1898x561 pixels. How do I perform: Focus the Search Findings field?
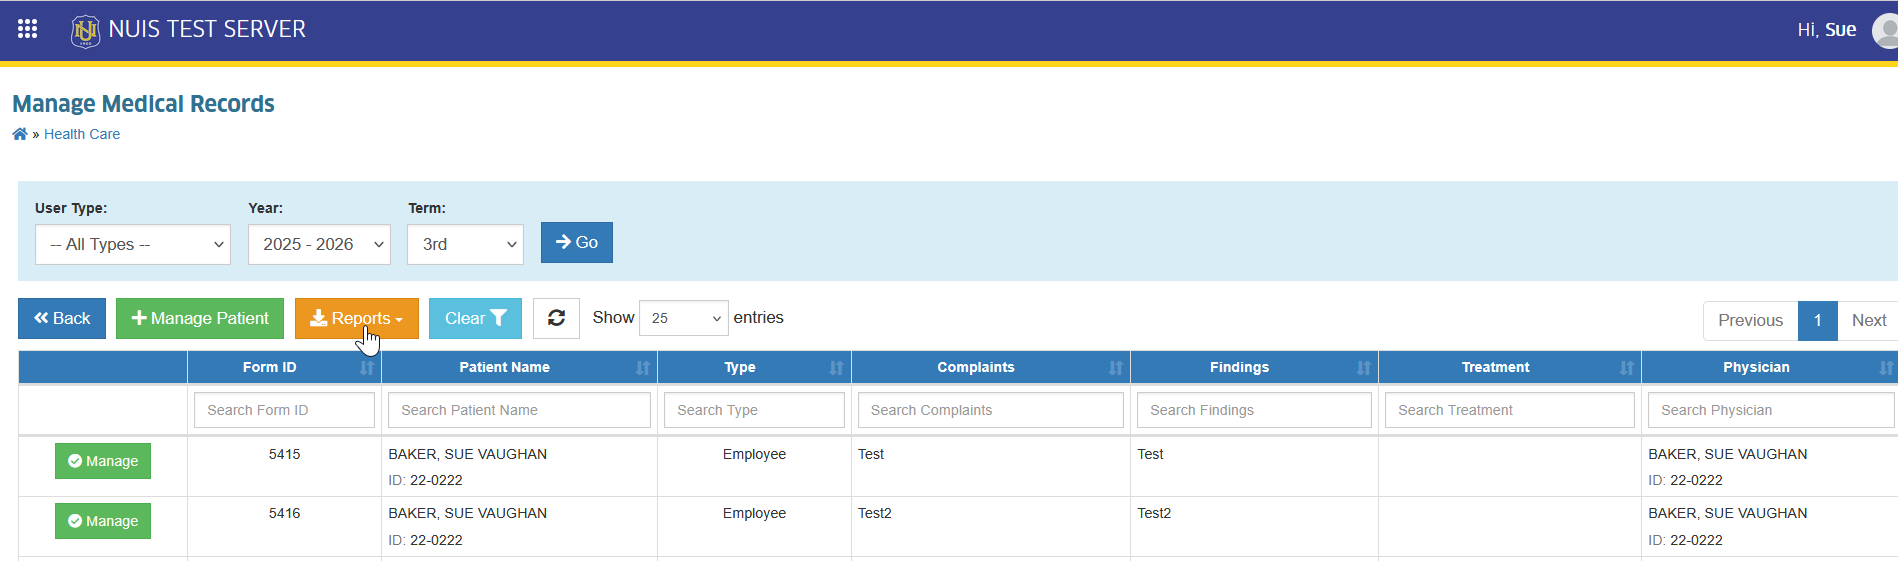pyautogui.click(x=1254, y=410)
